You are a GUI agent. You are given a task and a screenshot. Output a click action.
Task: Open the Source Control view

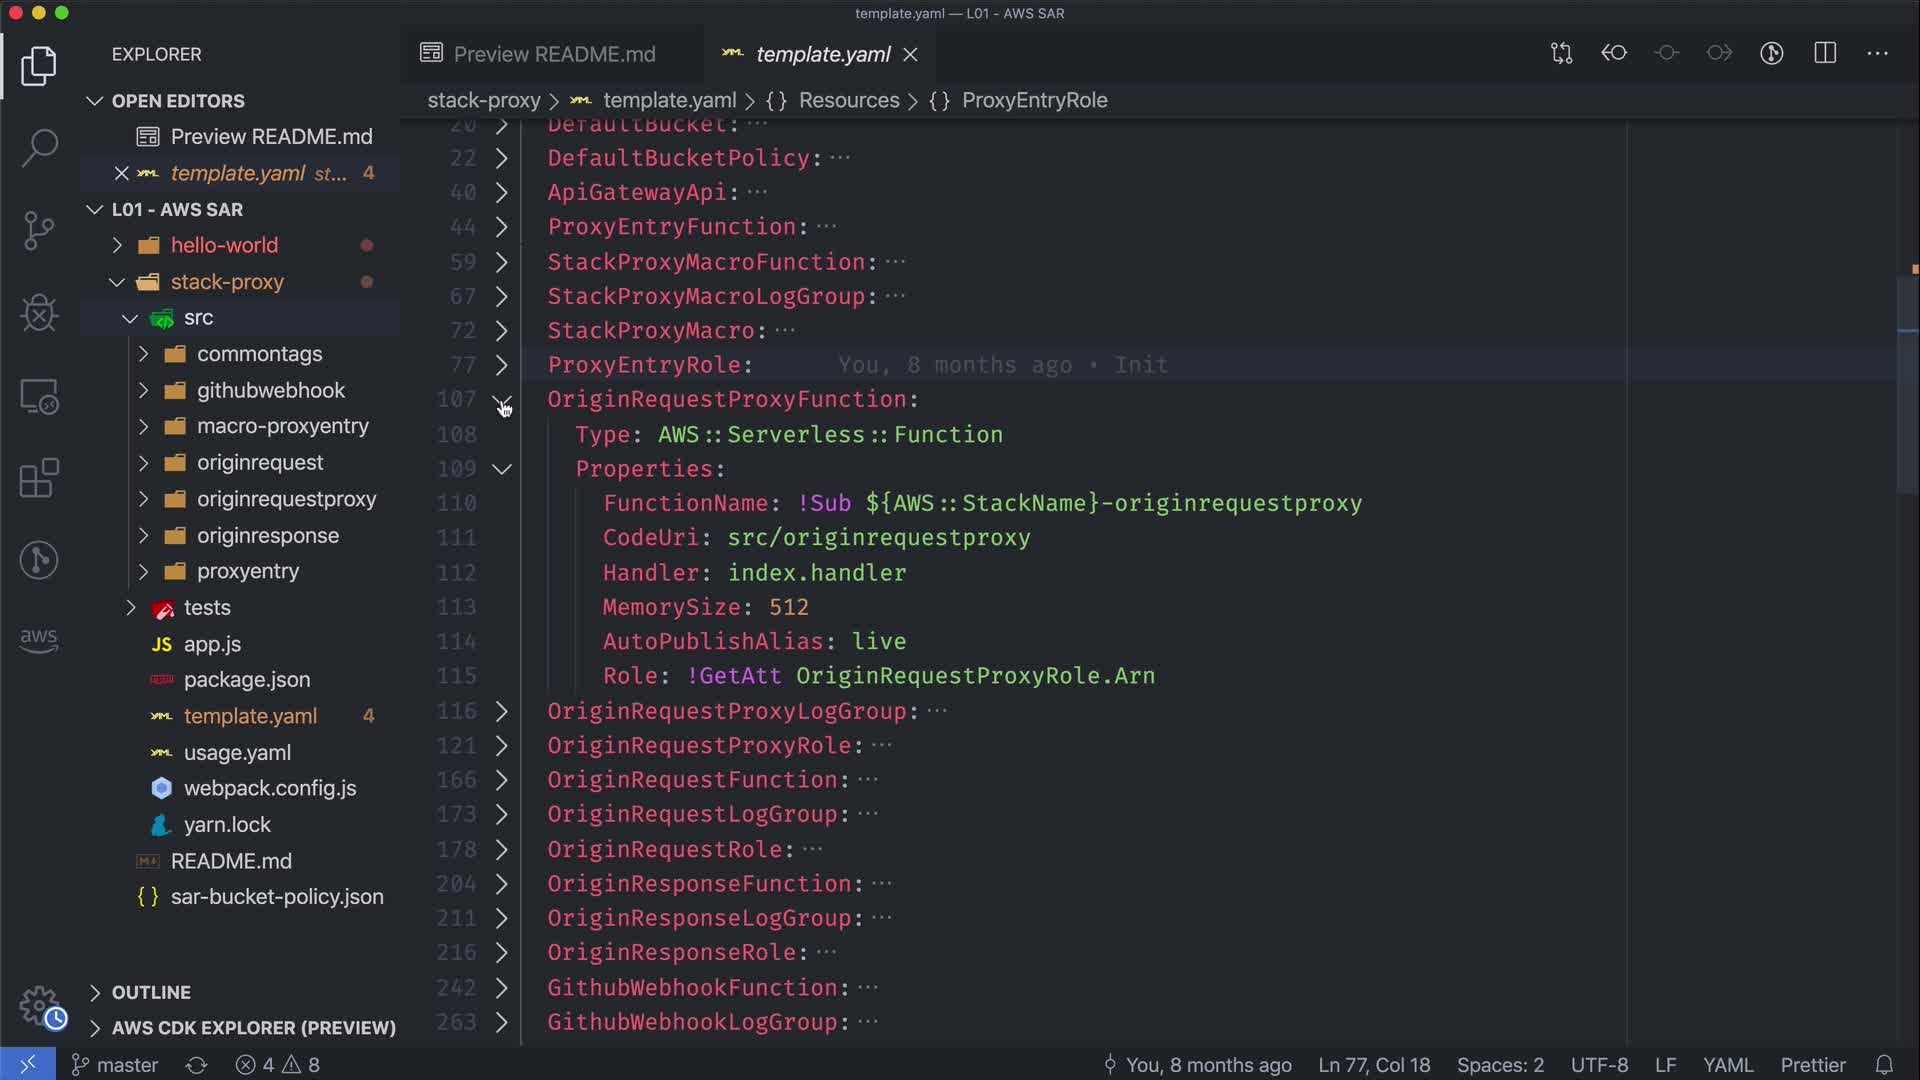[x=39, y=230]
